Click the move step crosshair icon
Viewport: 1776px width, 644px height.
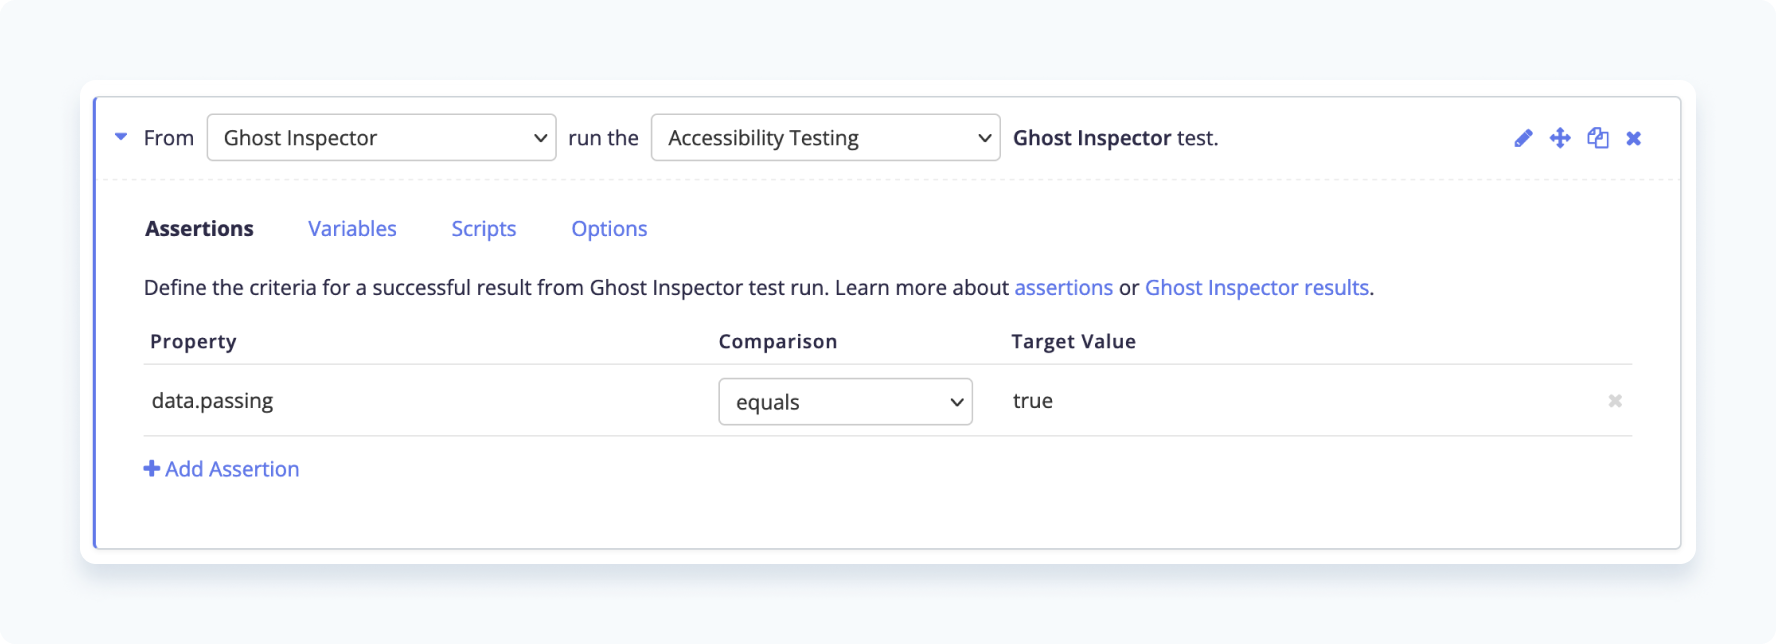1560,138
